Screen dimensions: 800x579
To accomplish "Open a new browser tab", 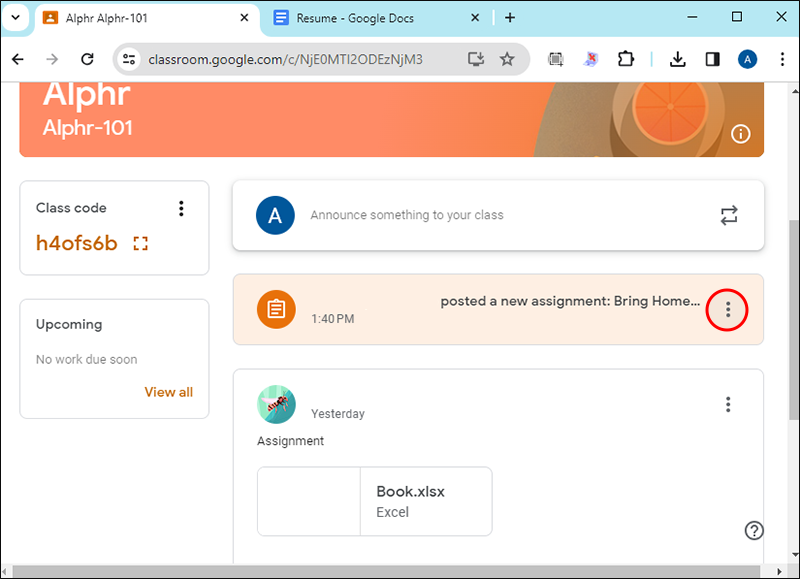I will coord(510,18).
